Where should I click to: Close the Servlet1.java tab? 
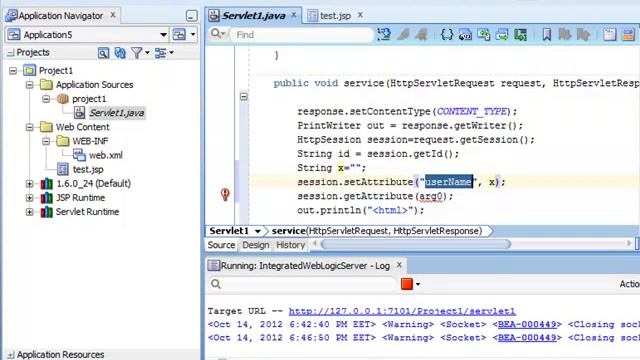click(293, 15)
